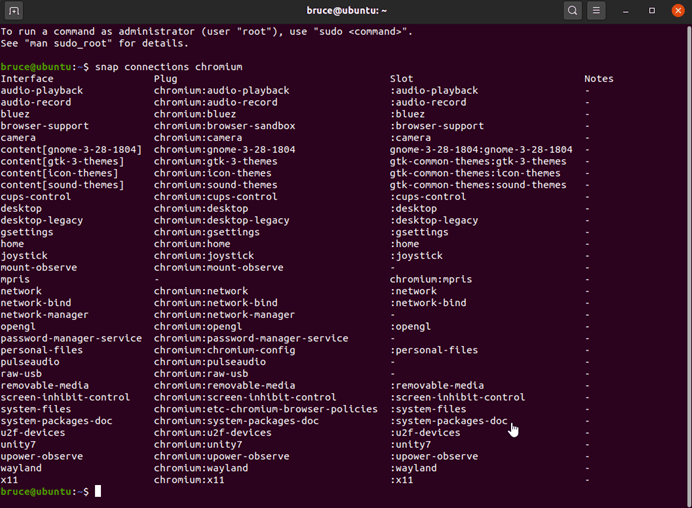Click 'chromium:unity7' plug entry
The height and width of the screenshot is (508, 692).
point(198,445)
